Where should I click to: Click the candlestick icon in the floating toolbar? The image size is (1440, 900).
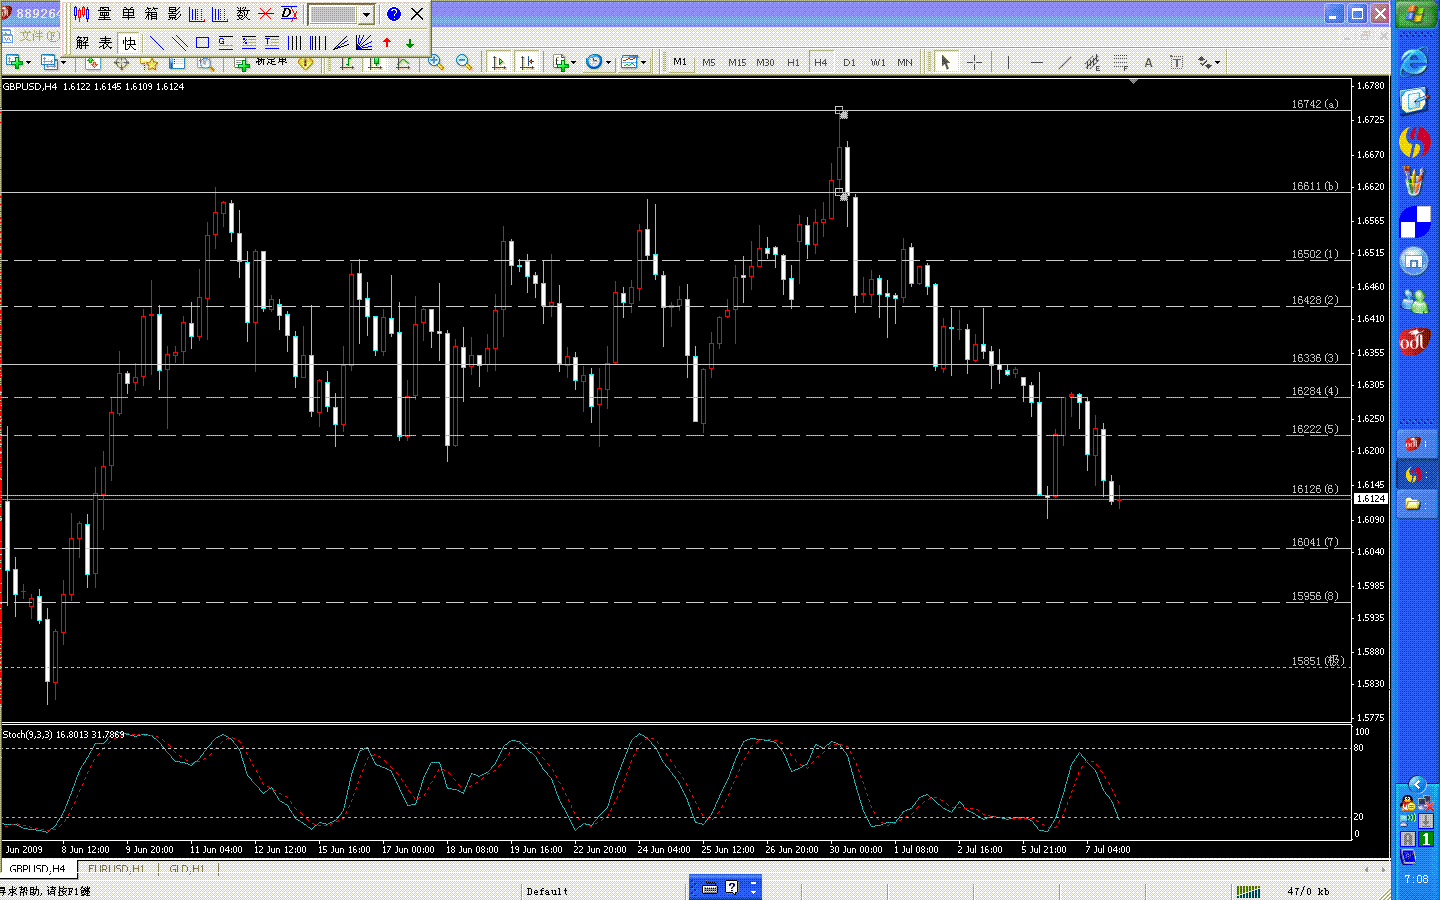81,14
